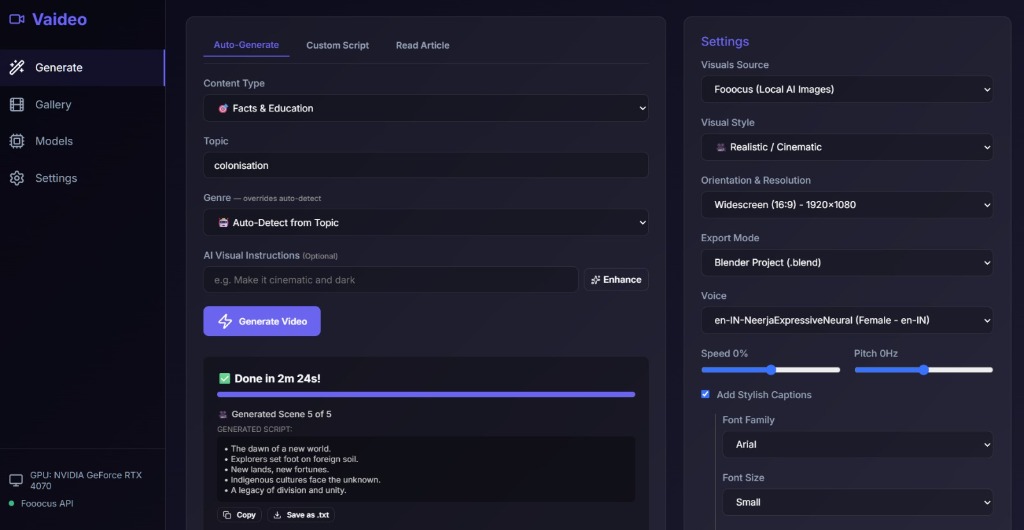Click the Generate magic wand icon
Viewport: 1024px width, 530px height.
click(x=17, y=67)
